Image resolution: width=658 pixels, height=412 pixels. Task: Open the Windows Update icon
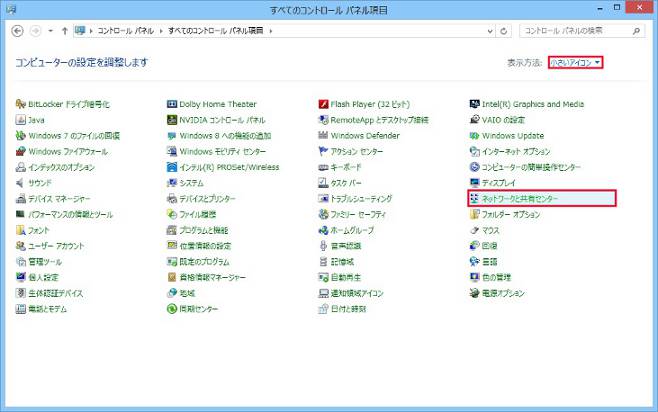475,136
